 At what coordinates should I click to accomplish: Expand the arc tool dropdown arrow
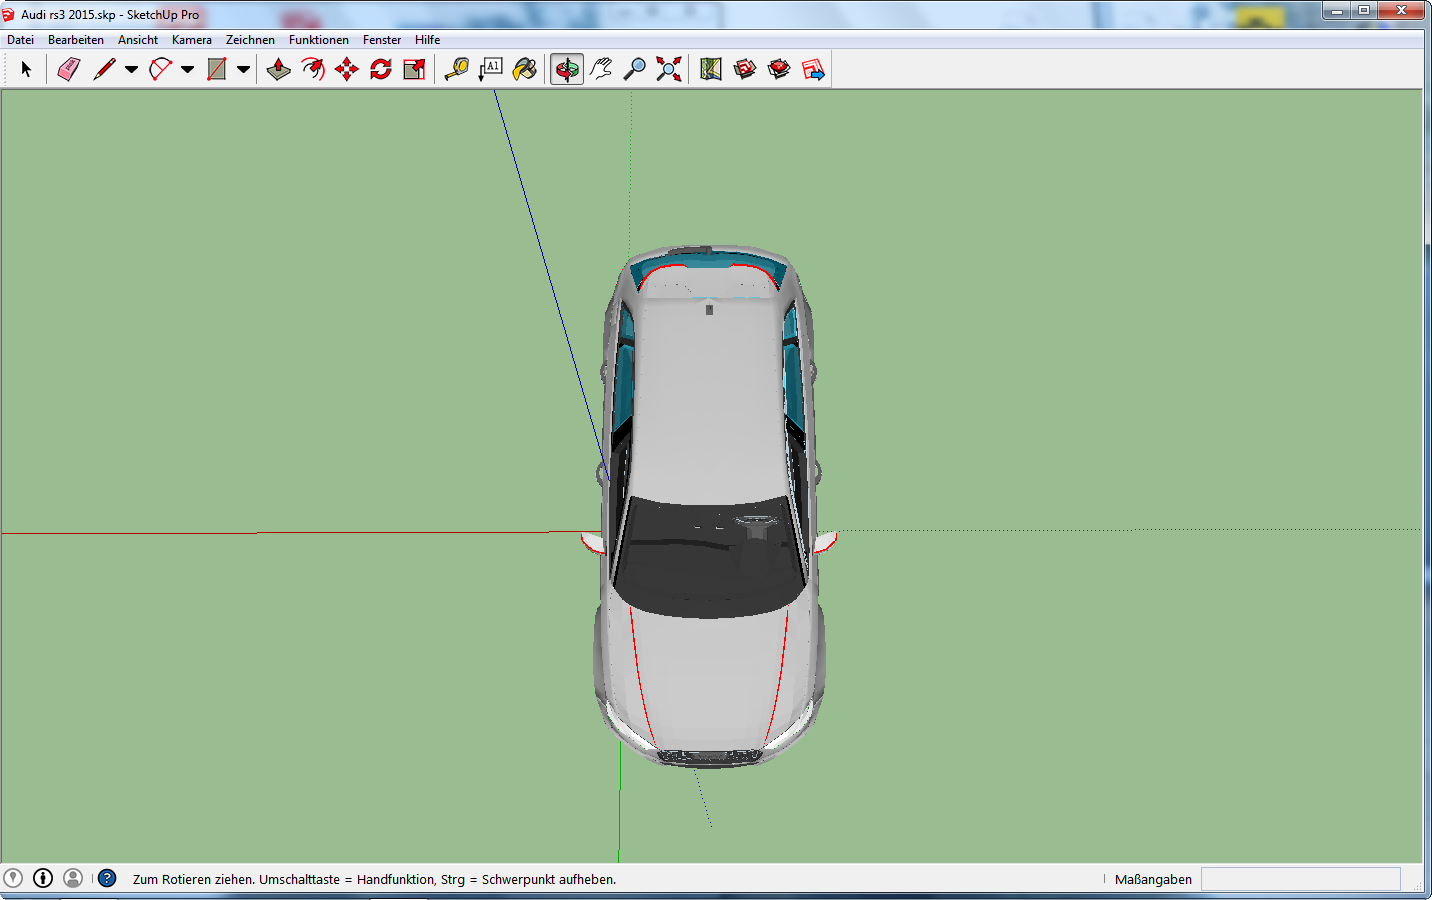pyautogui.click(x=187, y=70)
